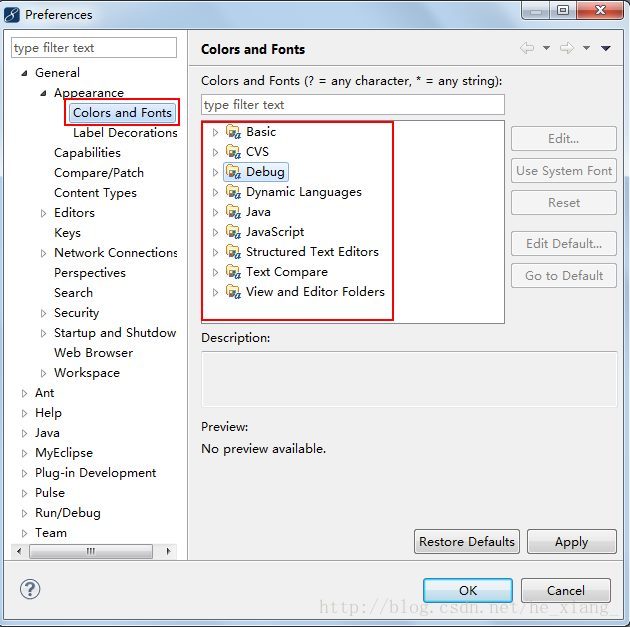Click the OK button
The height and width of the screenshot is (627, 630).
click(468, 590)
